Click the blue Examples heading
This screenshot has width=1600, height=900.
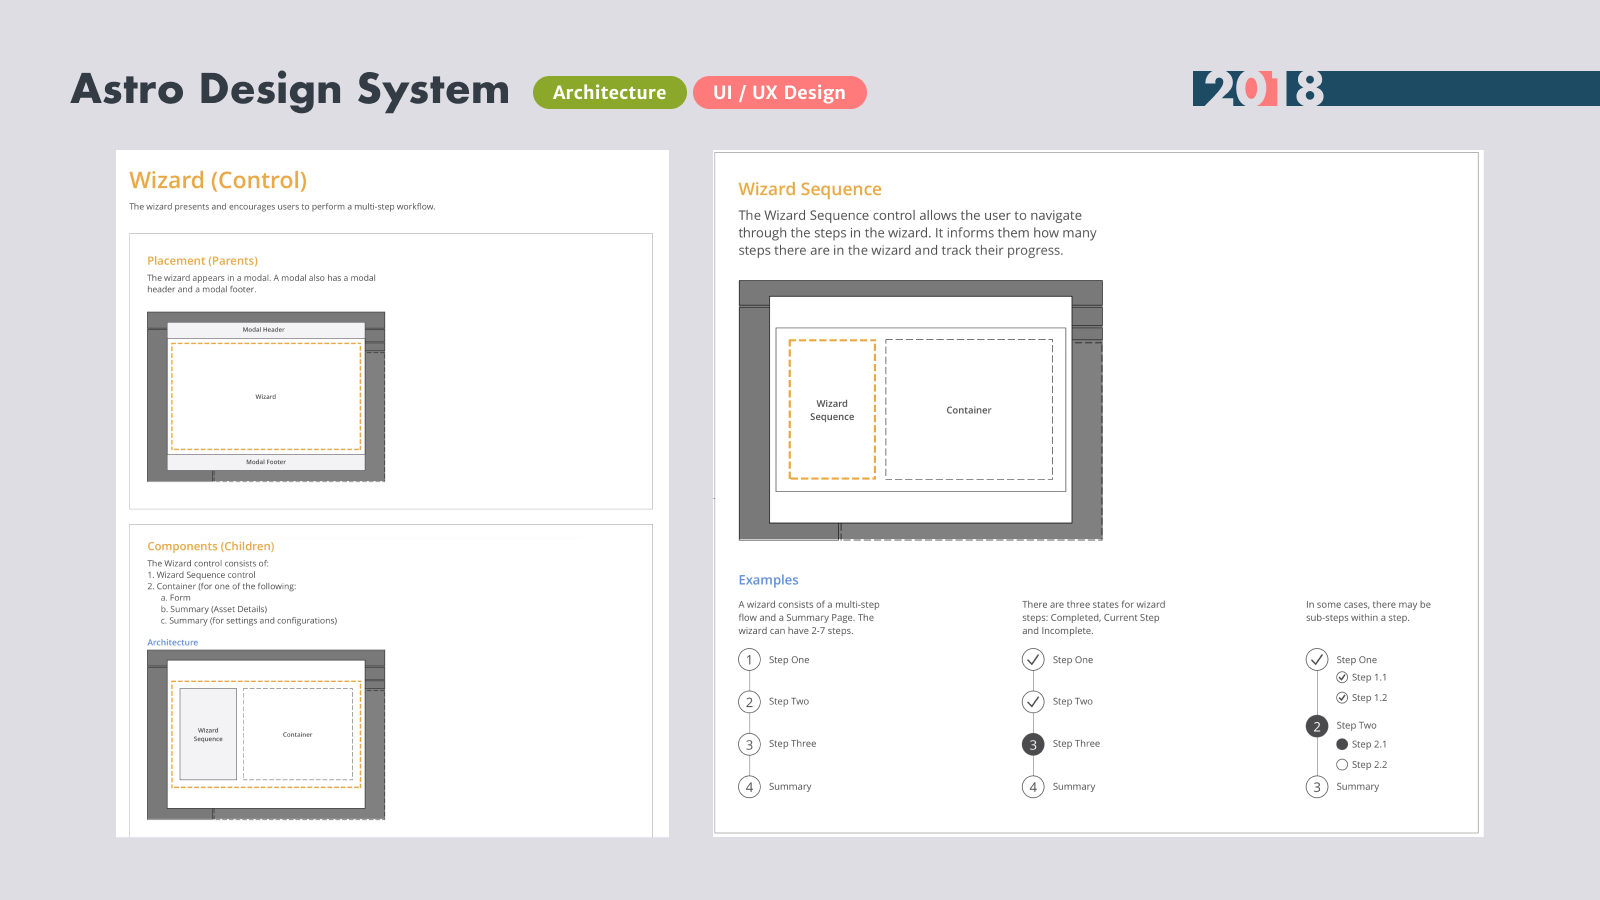click(768, 580)
